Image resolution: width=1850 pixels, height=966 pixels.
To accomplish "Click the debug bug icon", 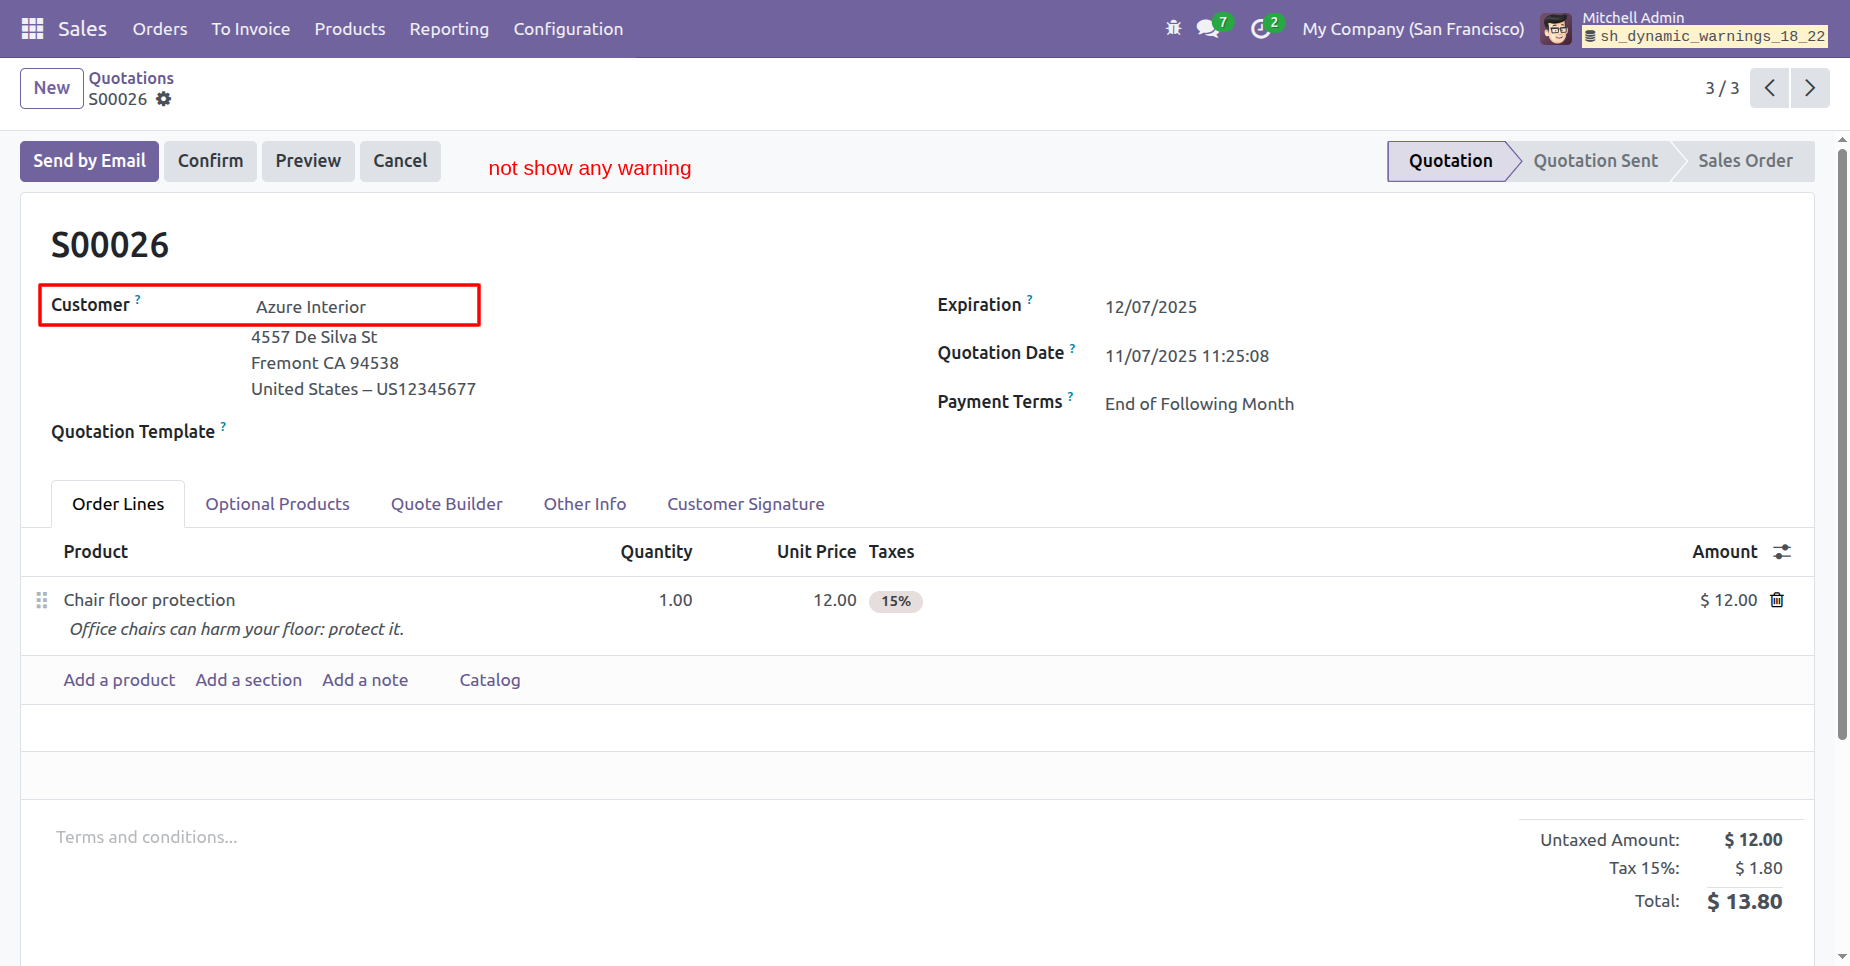I will coord(1173,29).
